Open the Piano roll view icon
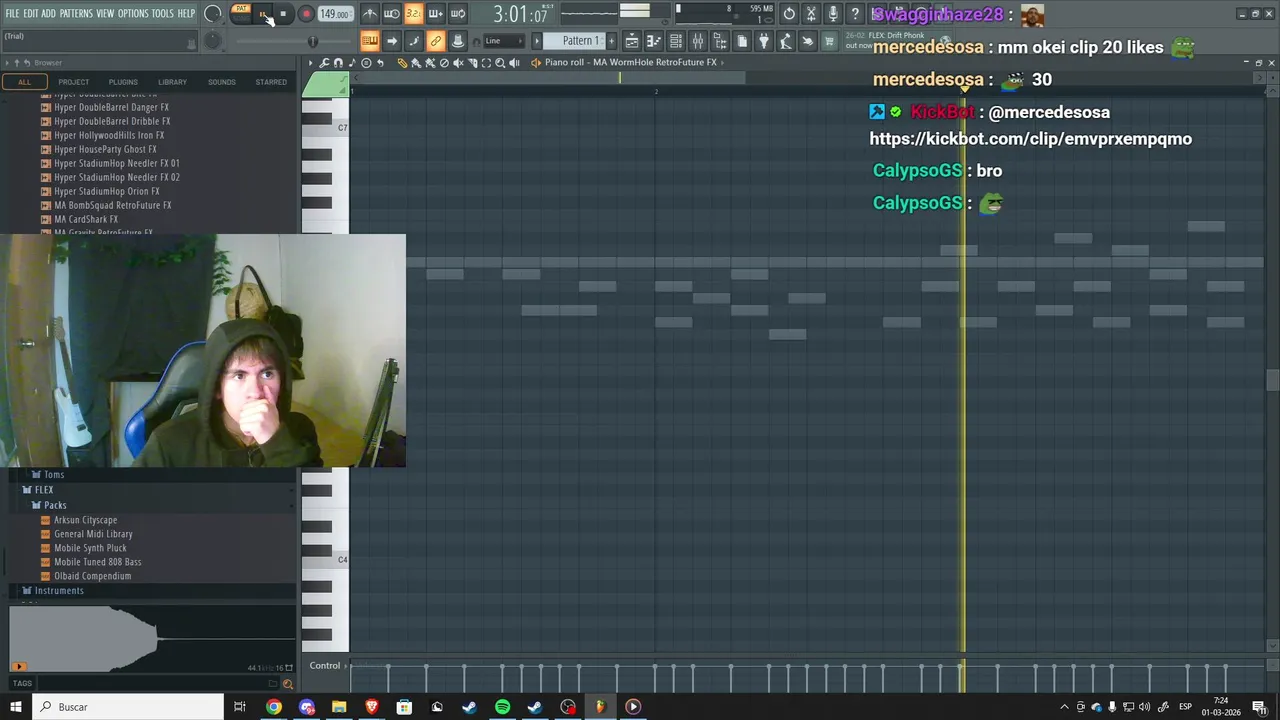 [x=654, y=41]
